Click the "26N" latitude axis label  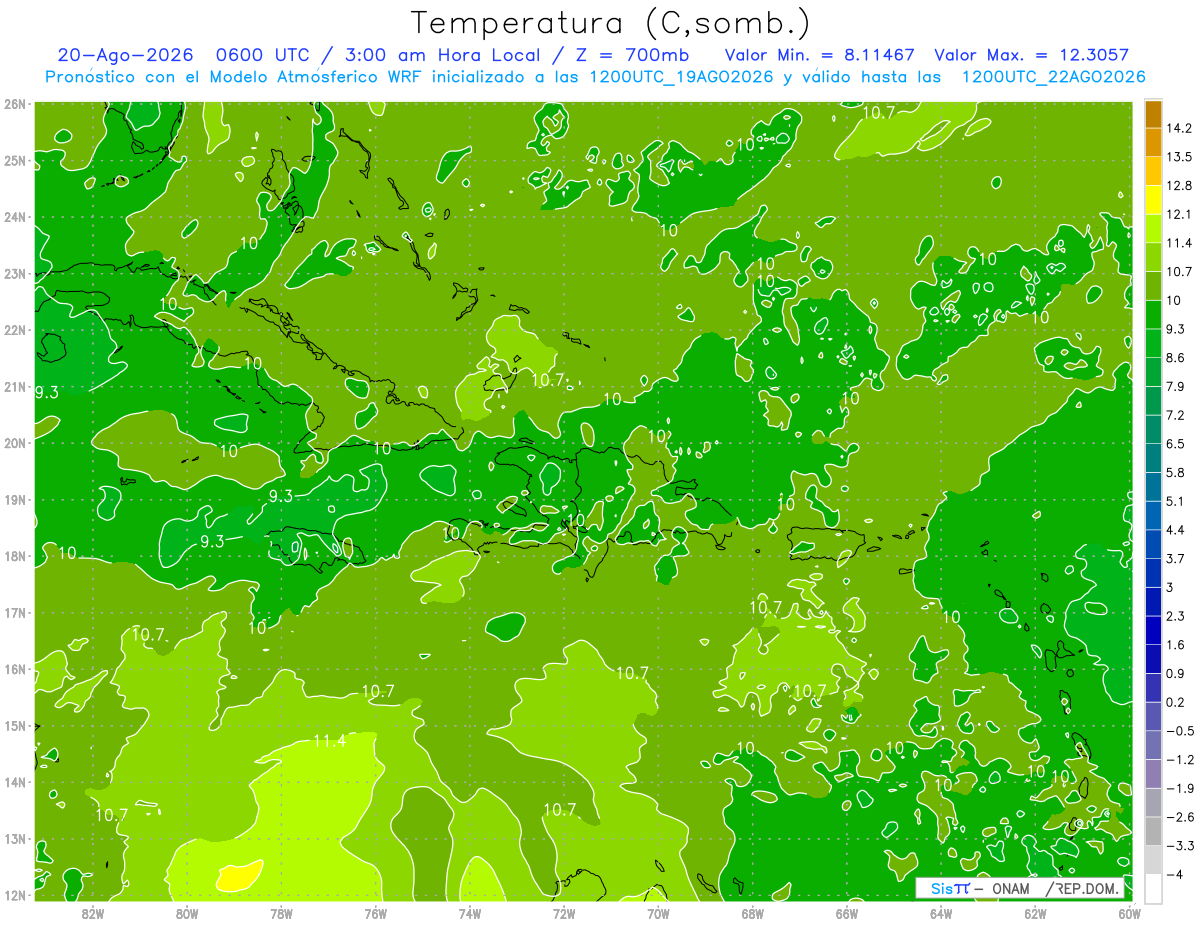[x=14, y=104]
